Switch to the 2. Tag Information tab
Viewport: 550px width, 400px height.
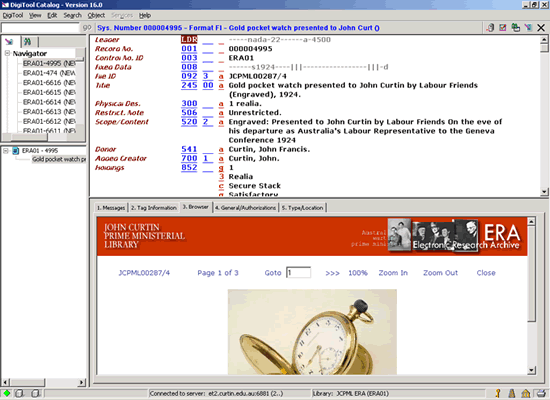154,208
